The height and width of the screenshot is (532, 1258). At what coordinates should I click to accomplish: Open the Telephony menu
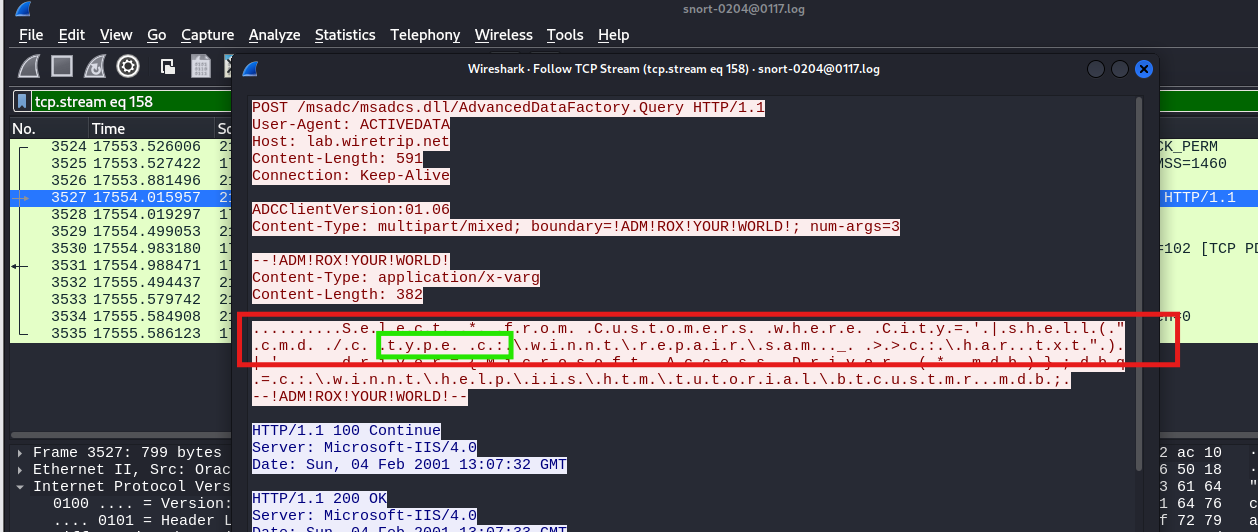pyautogui.click(x=425, y=35)
